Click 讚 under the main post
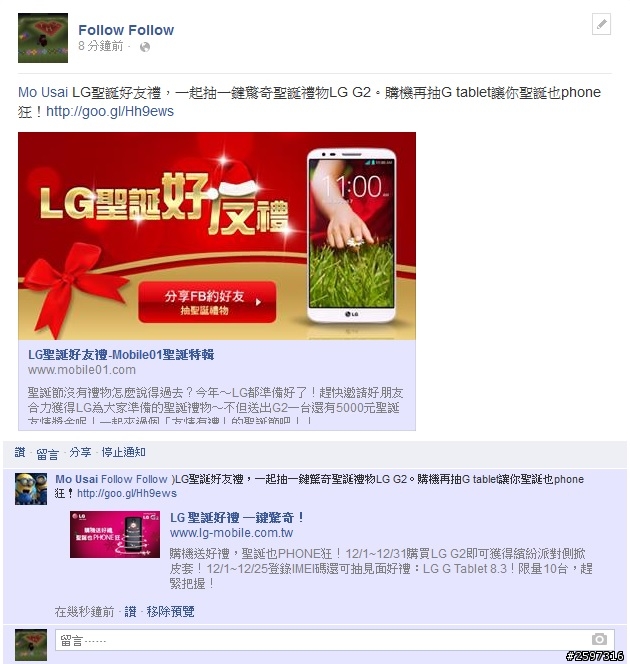 click(20, 452)
